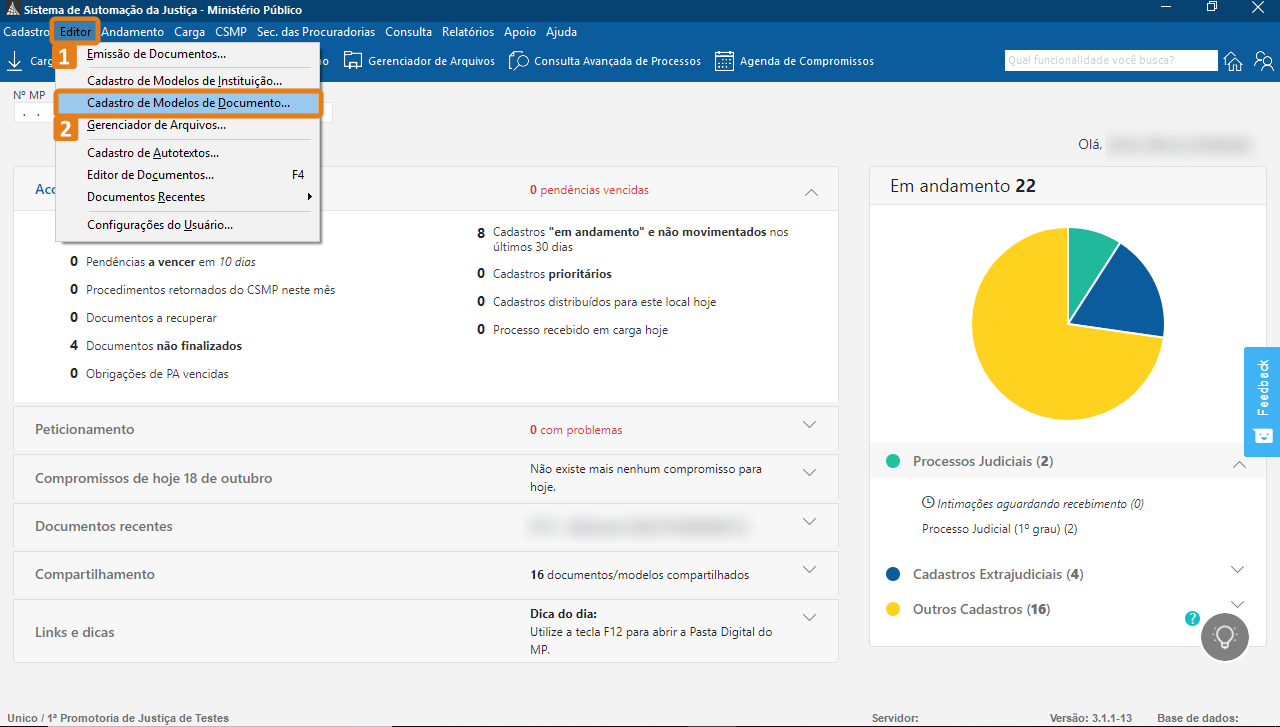This screenshot has height=727, width=1280.
Task: Expand Cadastros Extrajudiciais group
Action: [1238, 570]
